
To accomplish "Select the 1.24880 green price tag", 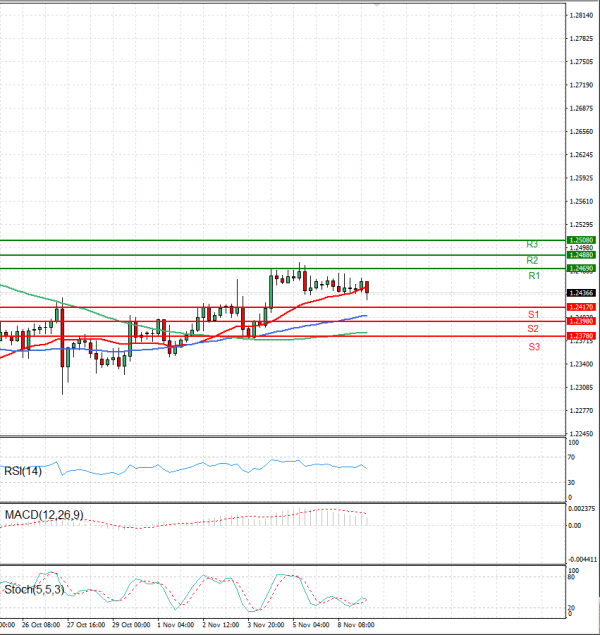I will [x=581, y=256].
